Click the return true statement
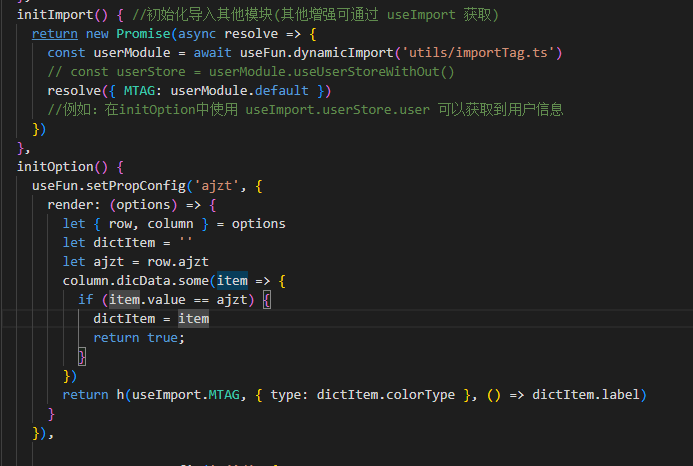 (x=139, y=337)
